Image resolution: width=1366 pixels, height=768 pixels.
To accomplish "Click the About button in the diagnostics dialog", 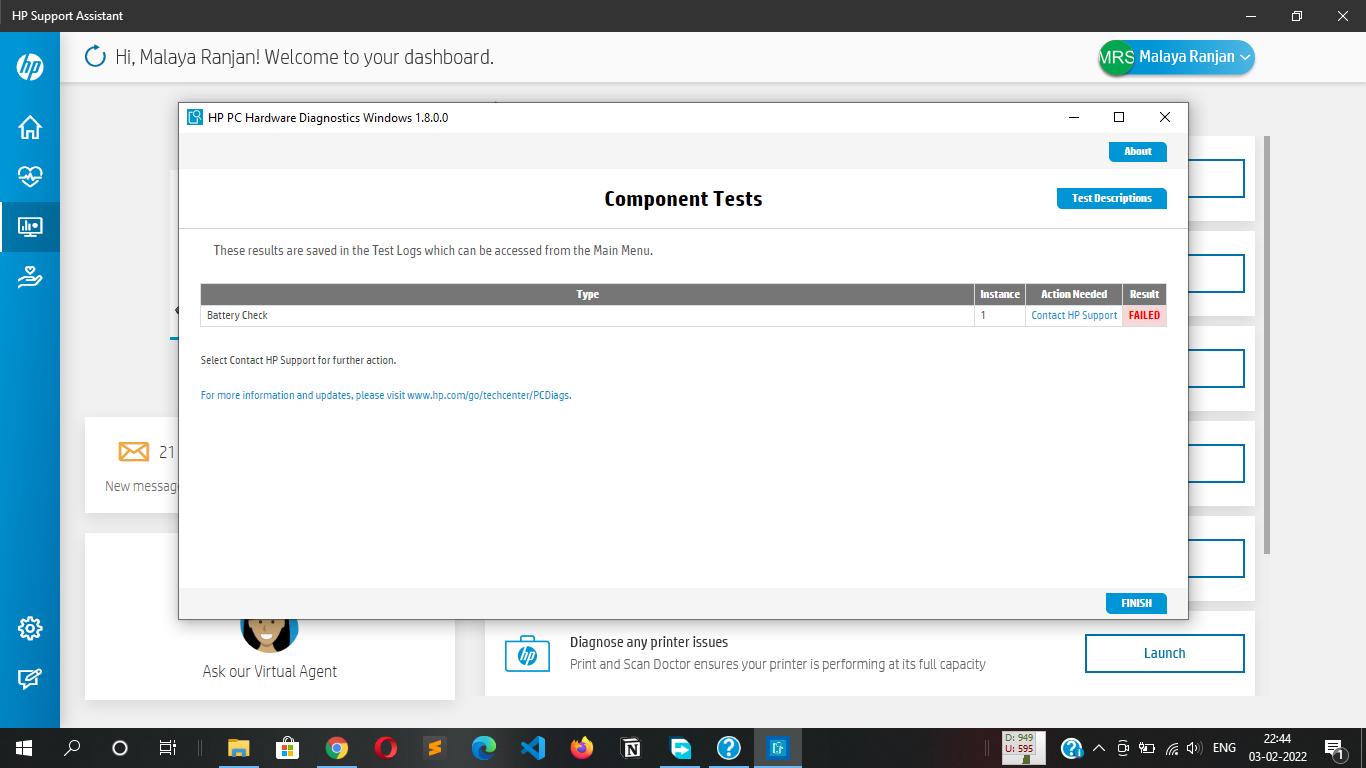I will coord(1137,151).
